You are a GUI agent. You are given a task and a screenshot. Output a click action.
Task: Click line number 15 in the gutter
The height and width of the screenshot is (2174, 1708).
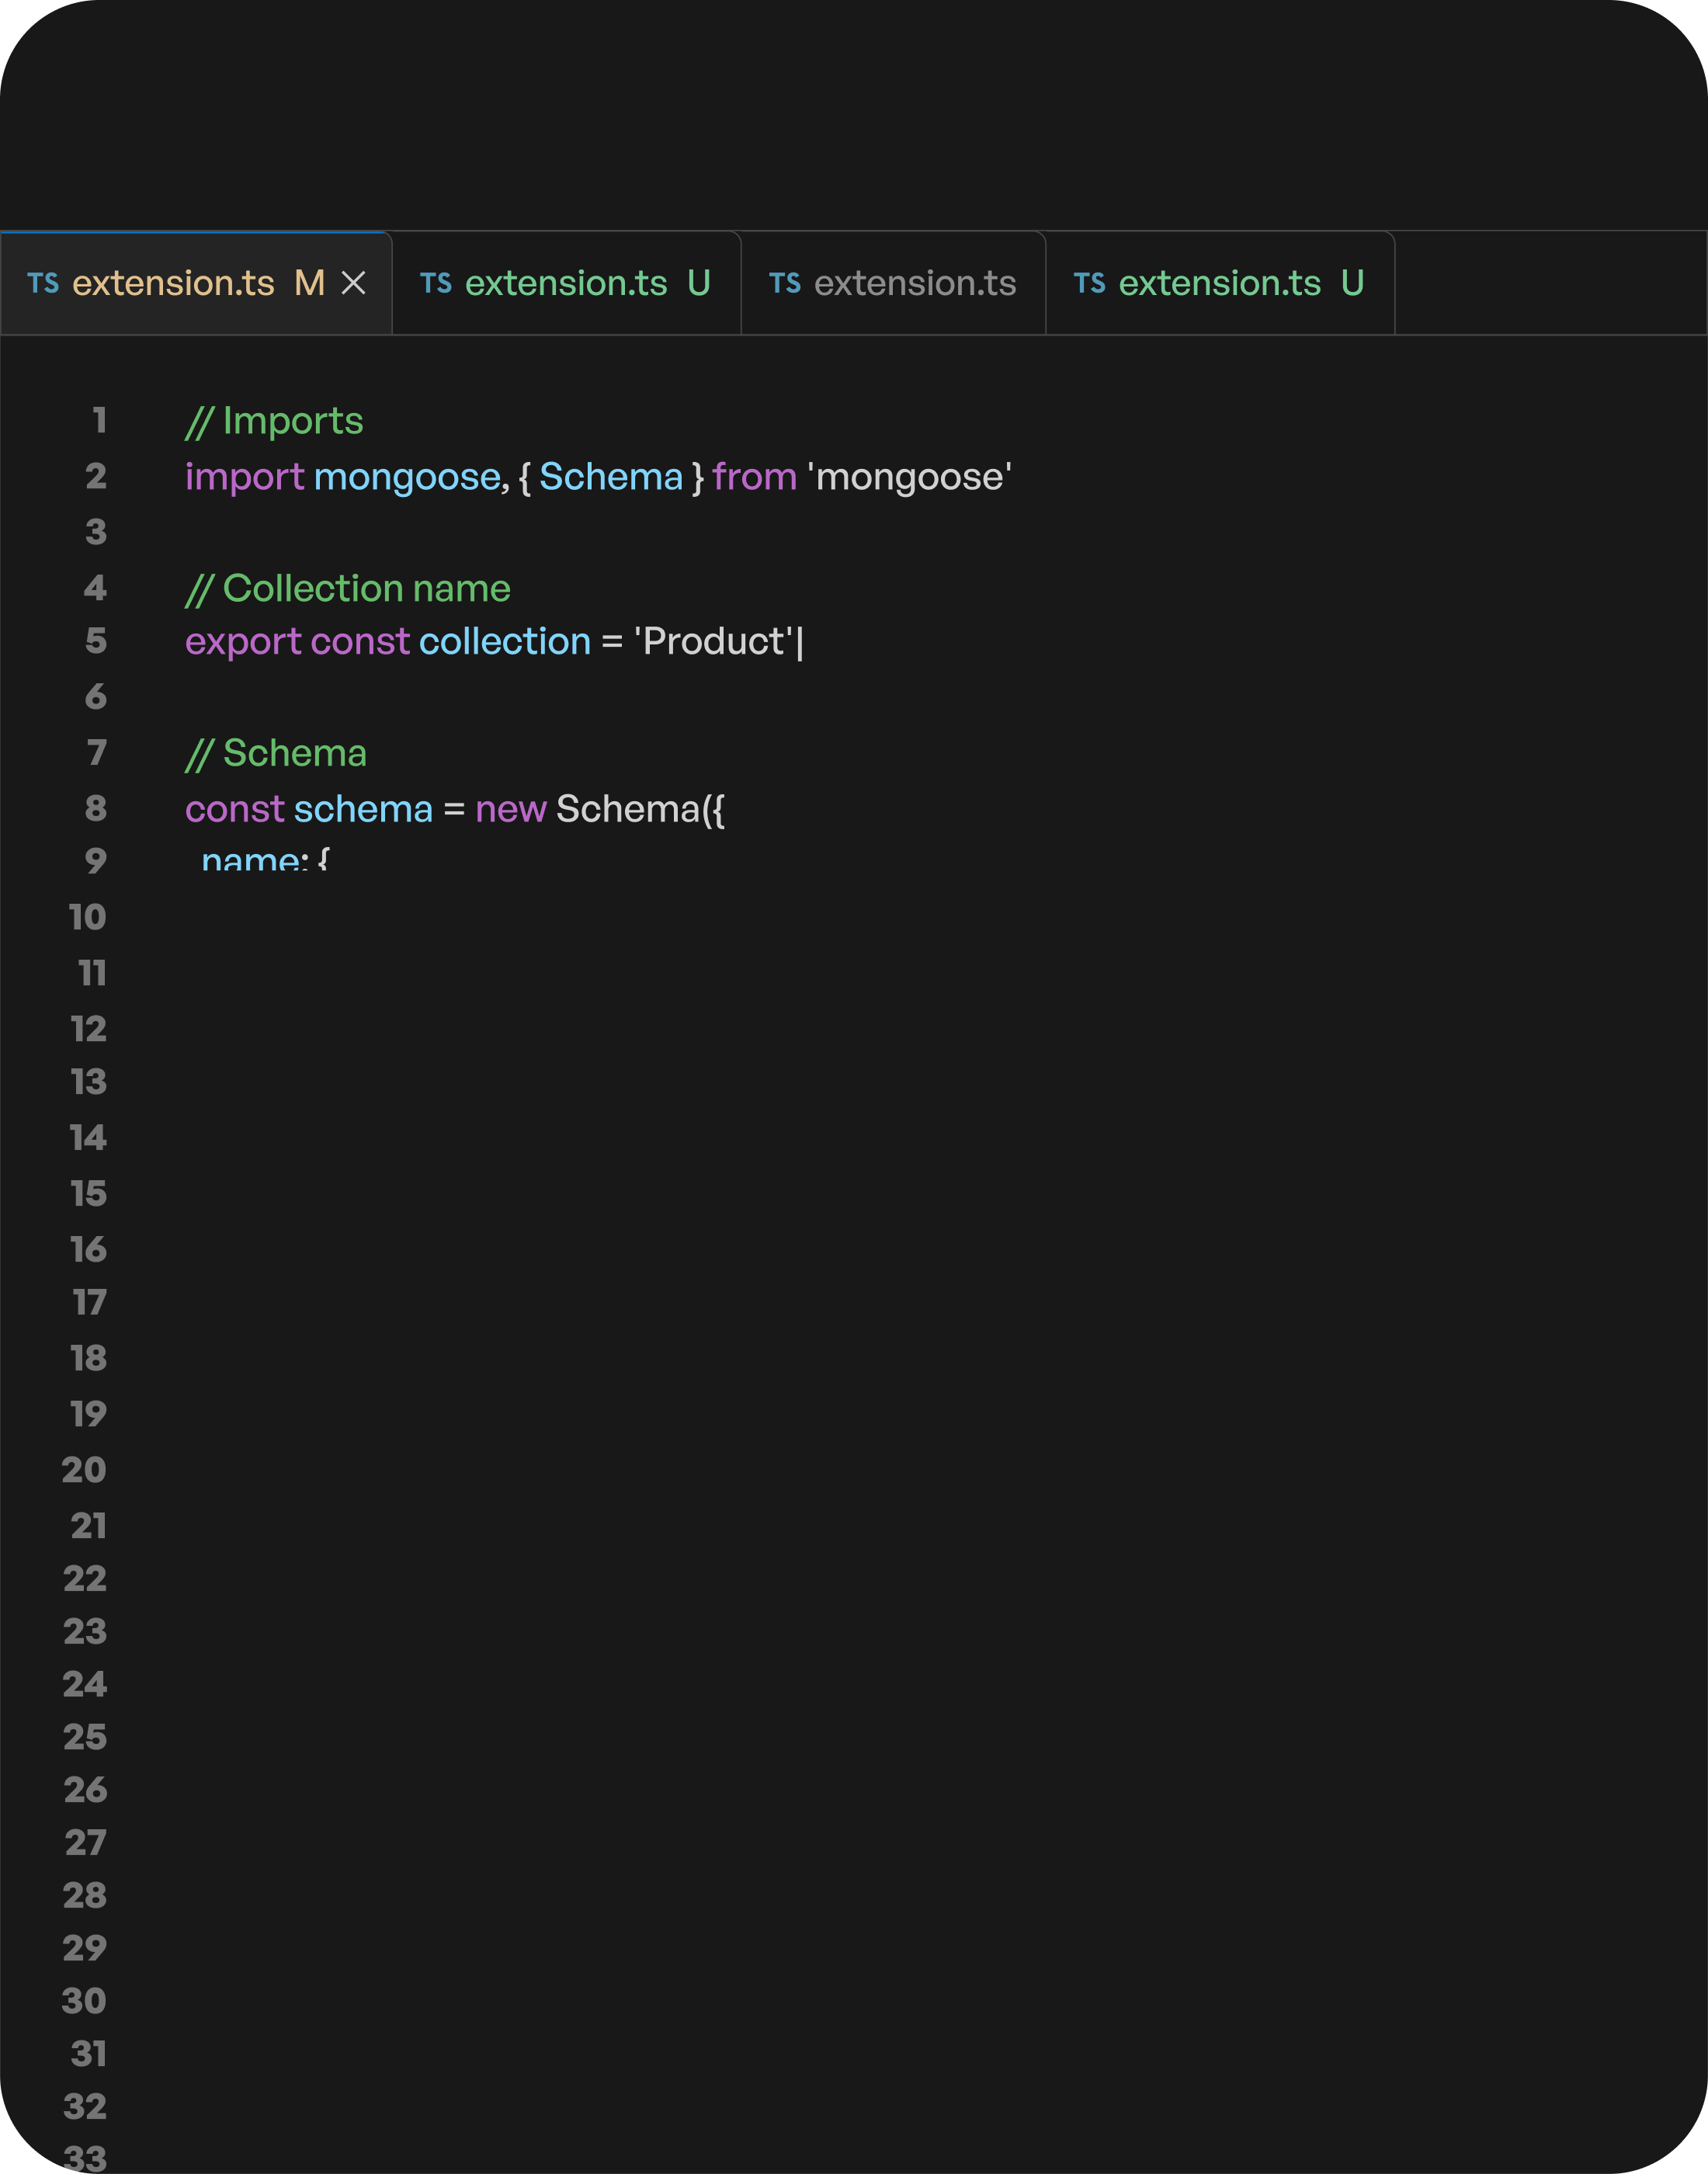click(x=89, y=1194)
